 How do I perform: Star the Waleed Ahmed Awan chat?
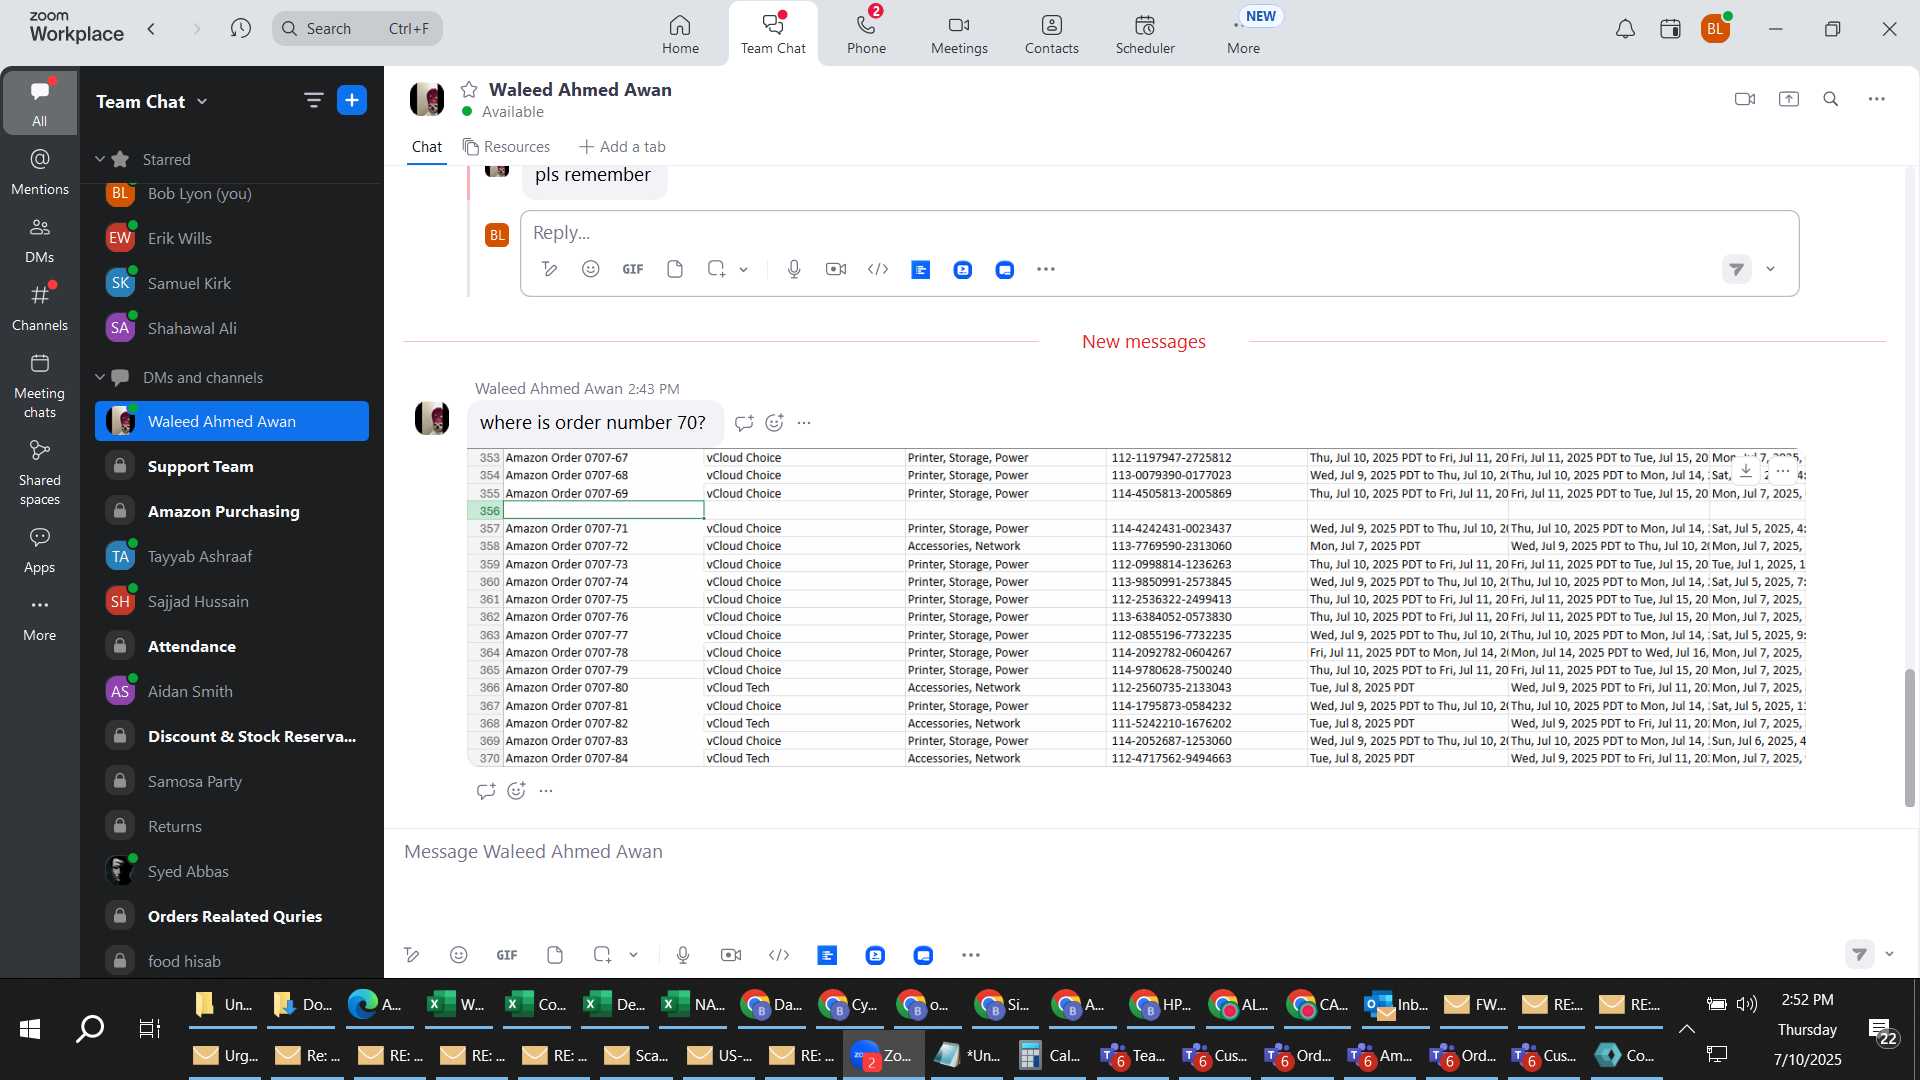tap(469, 90)
